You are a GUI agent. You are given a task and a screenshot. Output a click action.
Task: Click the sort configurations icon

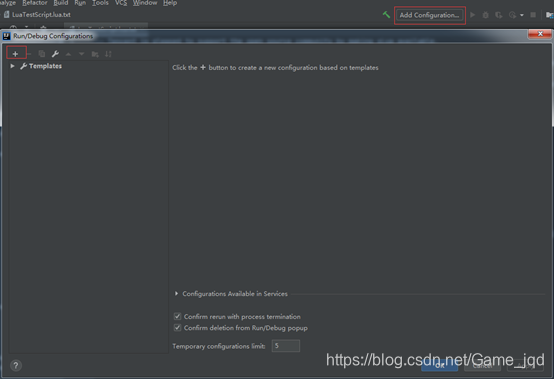(108, 54)
